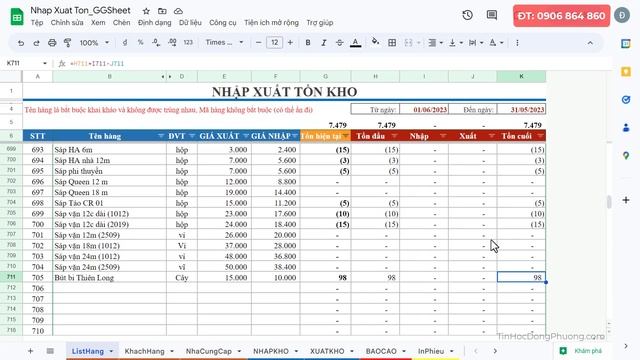Apply strikethrough formatting
Screen dimensions: 640x360
tap(340, 42)
